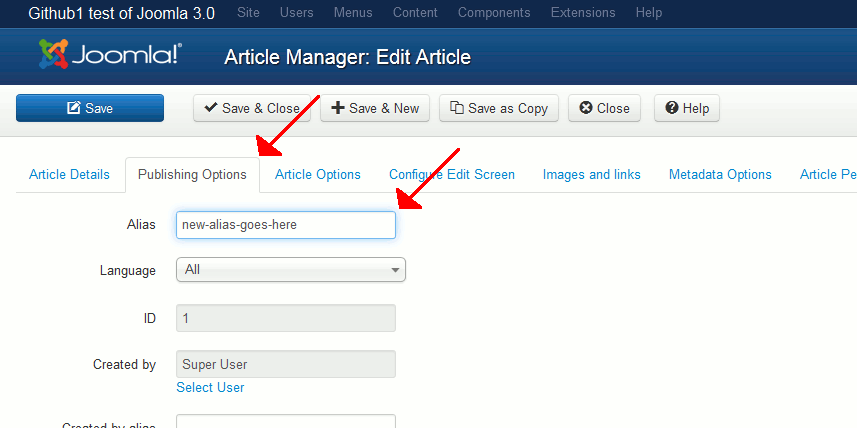Click the Save as Copy button

coord(499,108)
